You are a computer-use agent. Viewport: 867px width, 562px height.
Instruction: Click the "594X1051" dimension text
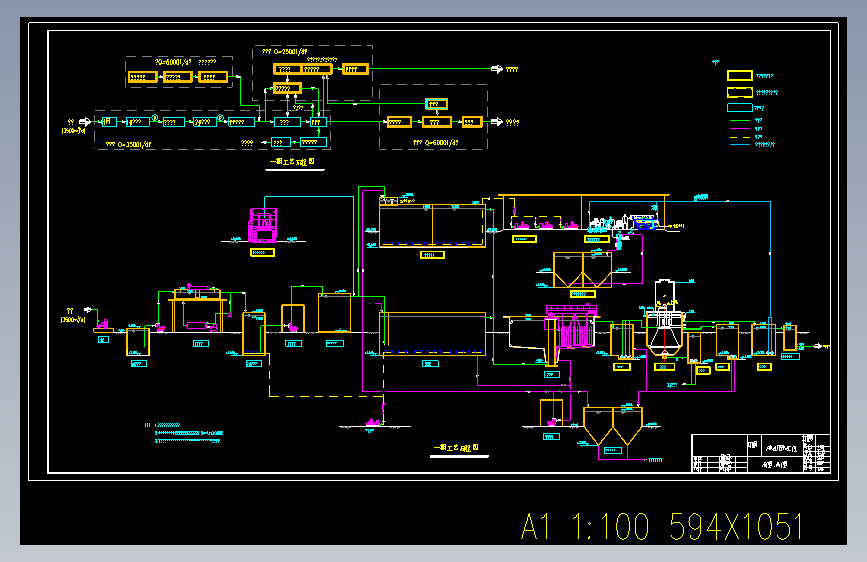[x=736, y=526]
